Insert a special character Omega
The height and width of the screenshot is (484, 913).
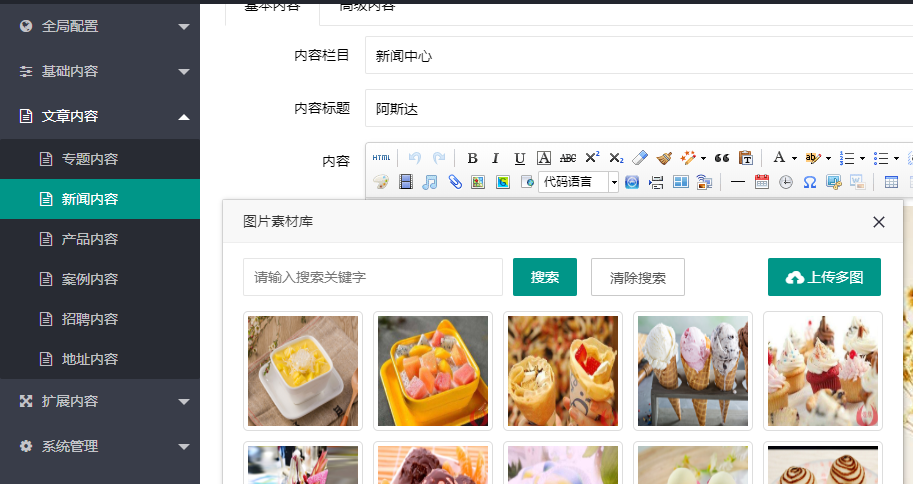point(810,182)
